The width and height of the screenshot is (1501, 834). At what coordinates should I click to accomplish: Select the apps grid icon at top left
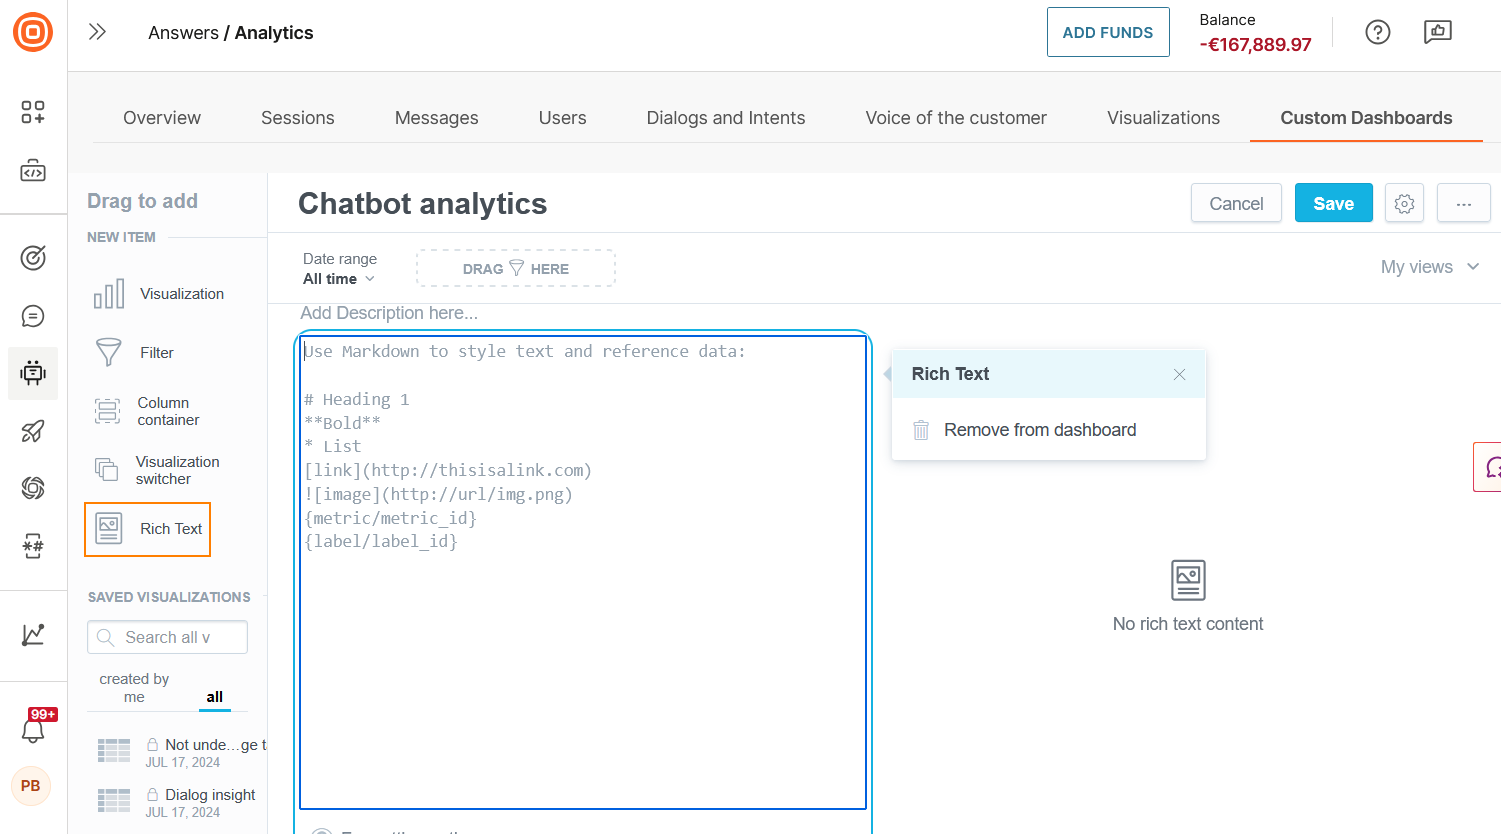pos(33,113)
